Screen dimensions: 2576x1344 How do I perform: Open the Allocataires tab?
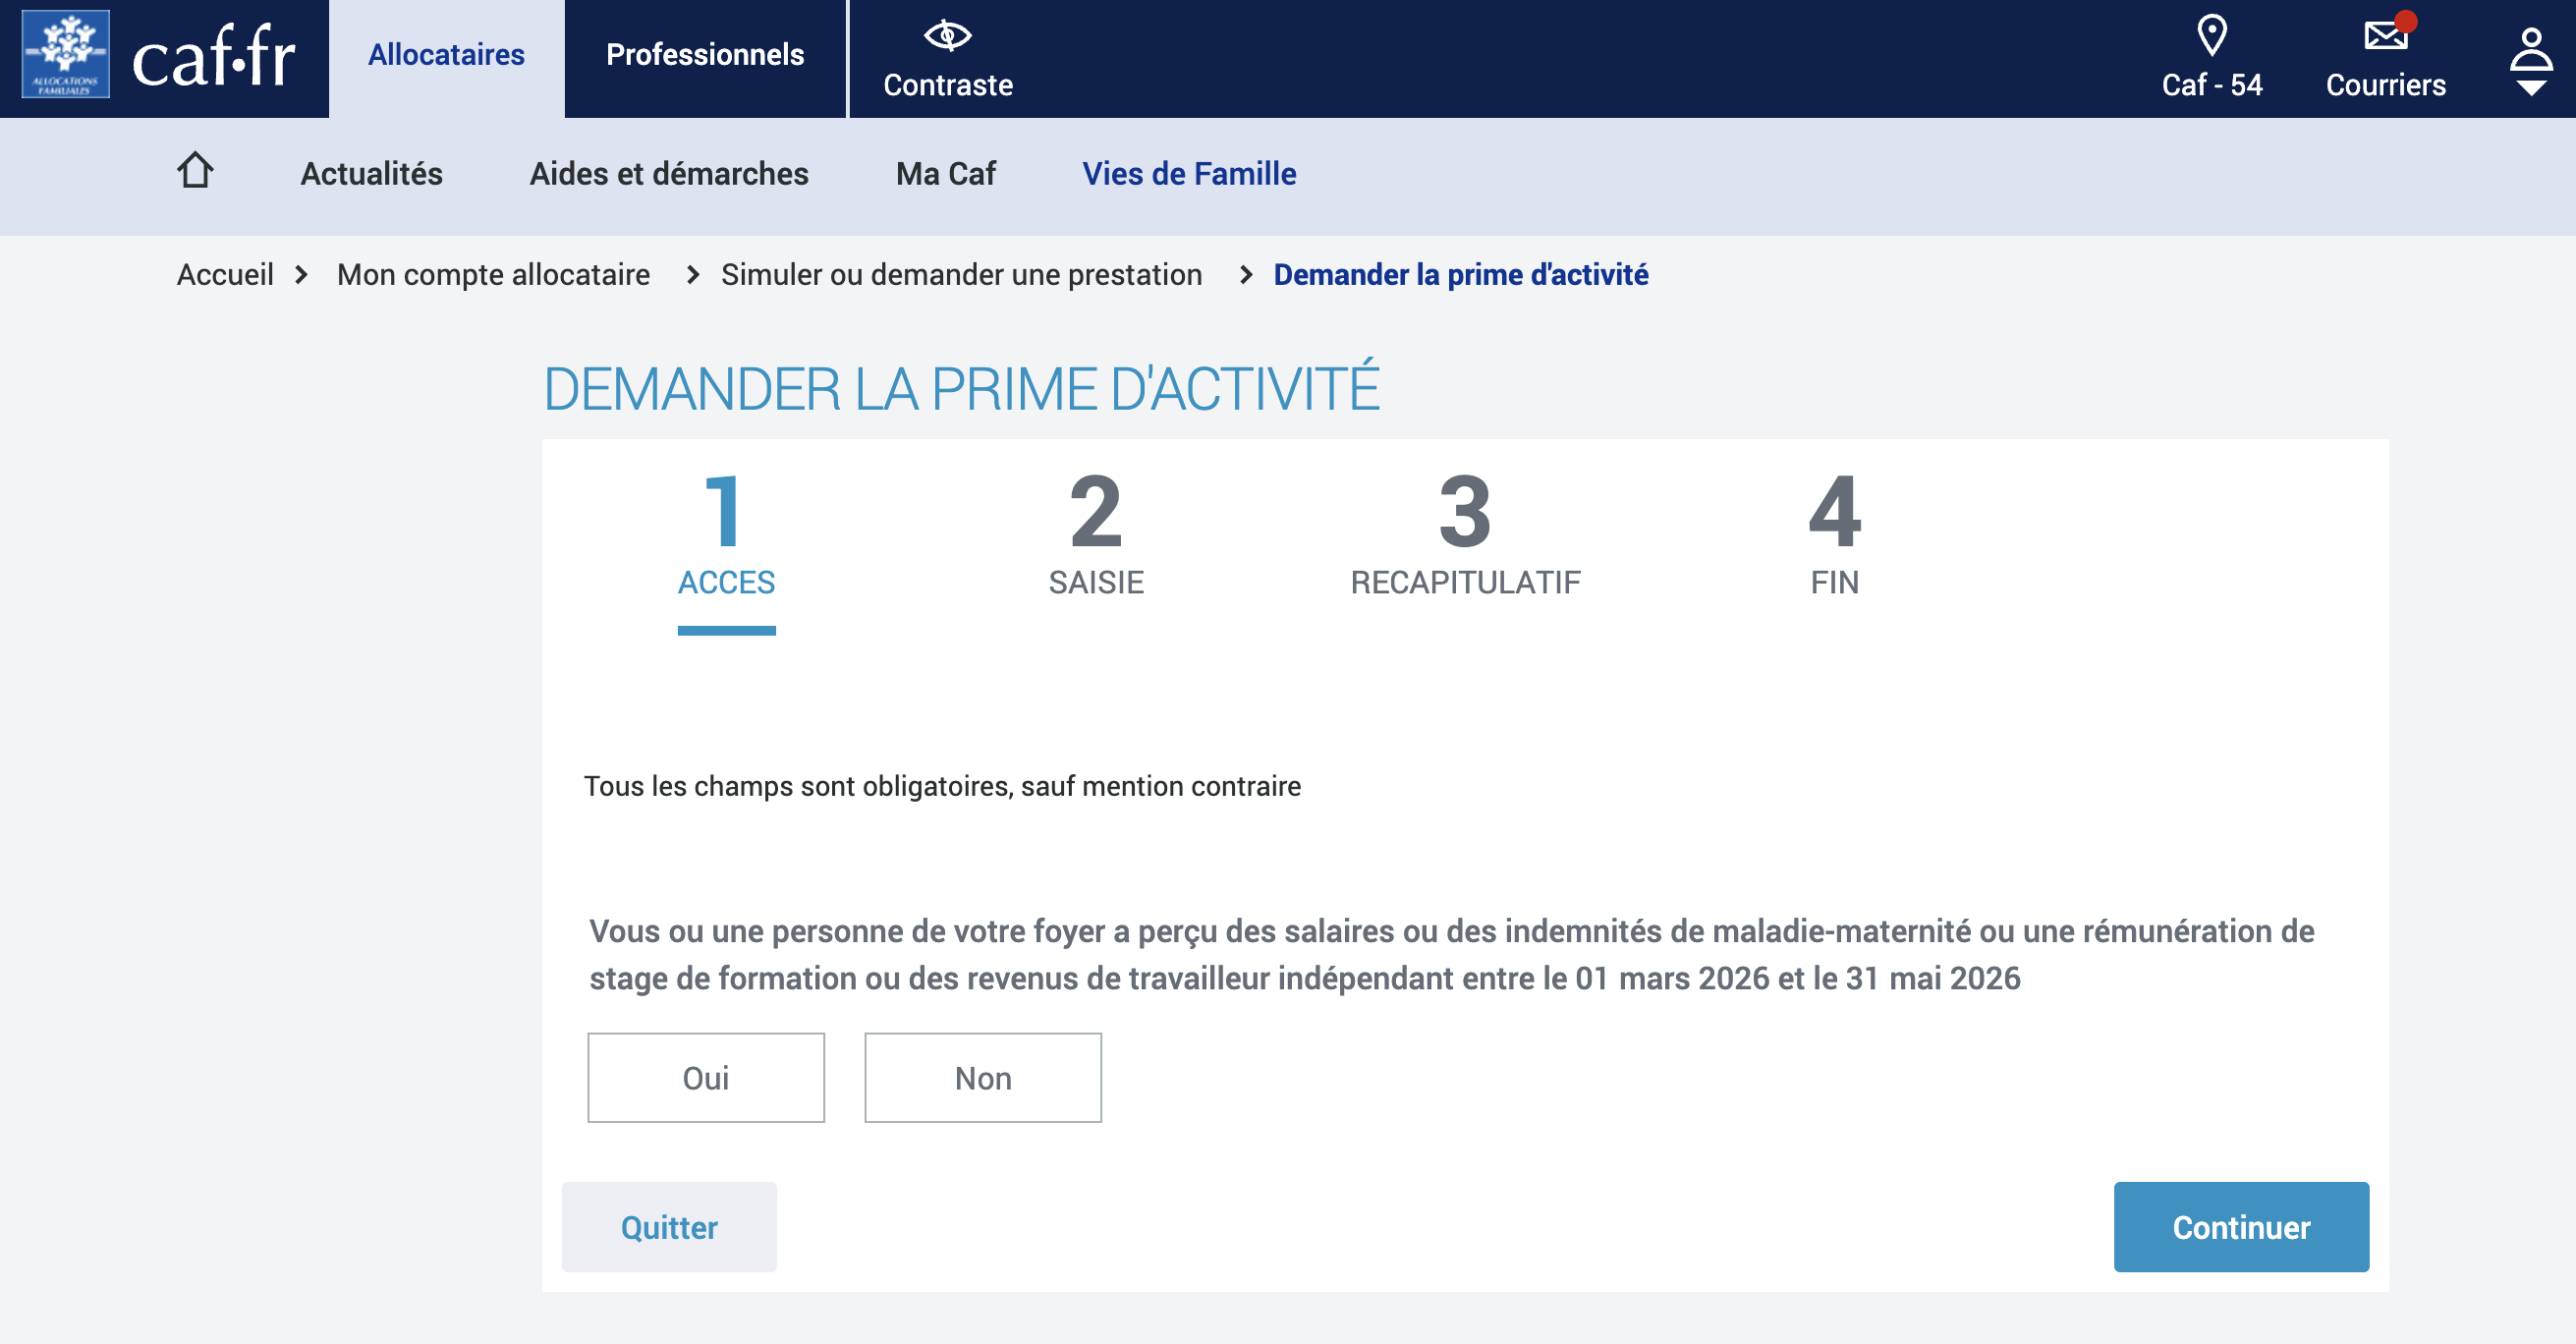pyautogui.click(x=446, y=58)
